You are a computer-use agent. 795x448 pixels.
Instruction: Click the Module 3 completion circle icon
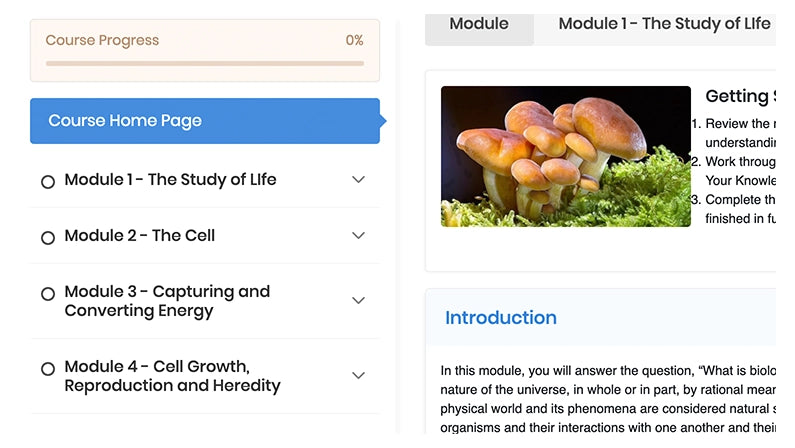pyautogui.click(x=47, y=294)
